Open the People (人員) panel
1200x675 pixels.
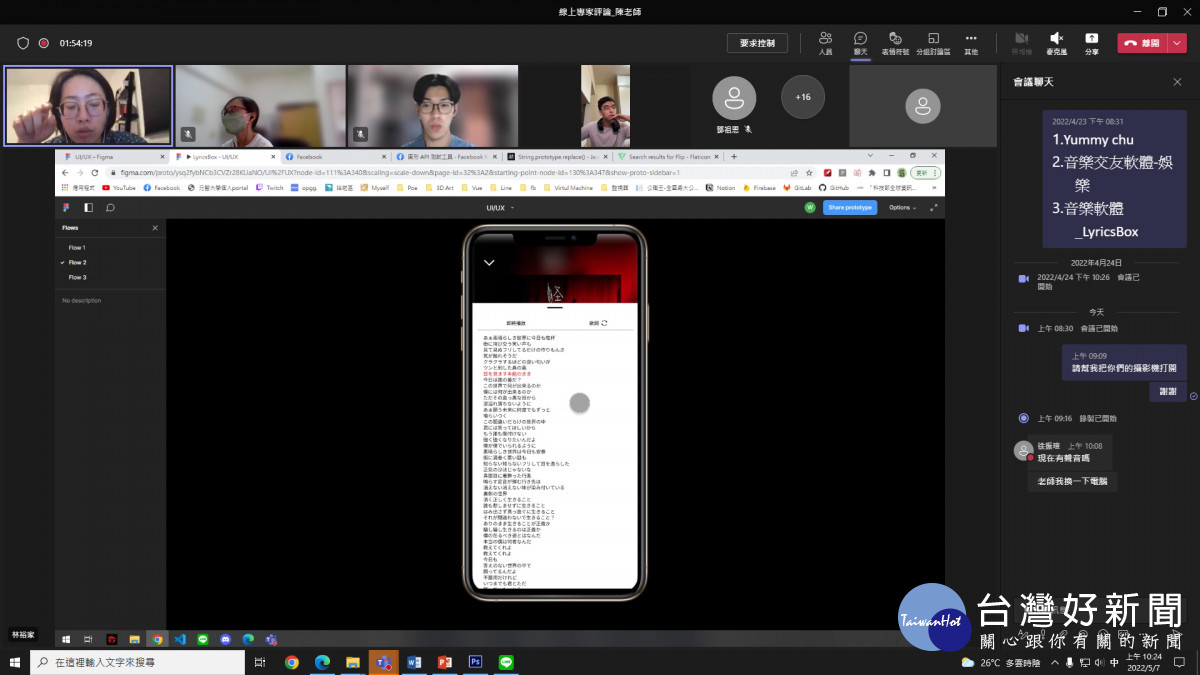pyautogui.click(x=825, y=42)
